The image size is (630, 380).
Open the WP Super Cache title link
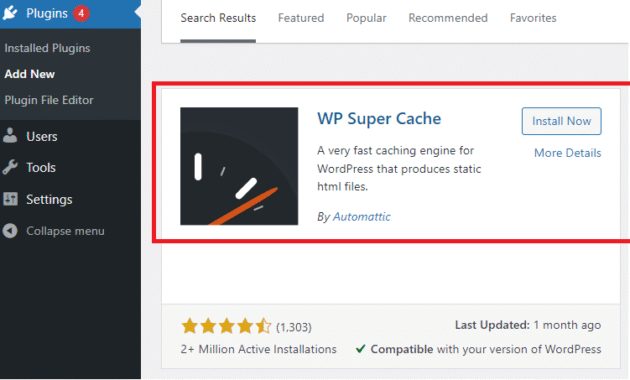tap(379, 118)
